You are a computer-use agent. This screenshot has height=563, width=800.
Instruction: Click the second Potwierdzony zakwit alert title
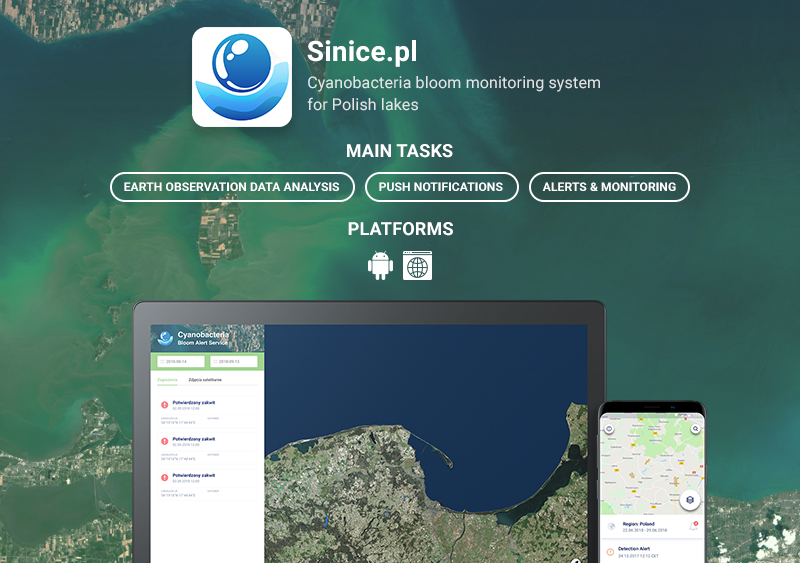click(x=194, y=439)
